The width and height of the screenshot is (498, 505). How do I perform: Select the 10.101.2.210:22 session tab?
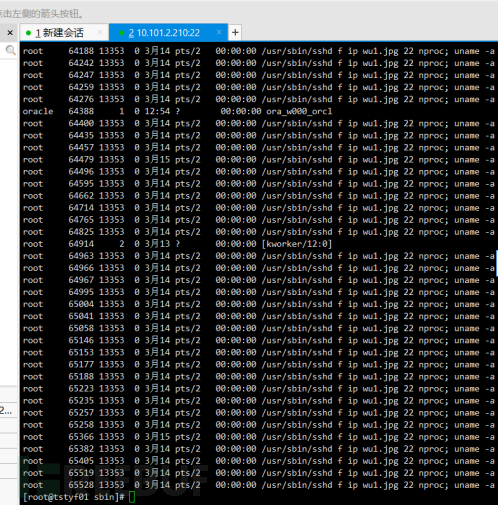[168, 33]
